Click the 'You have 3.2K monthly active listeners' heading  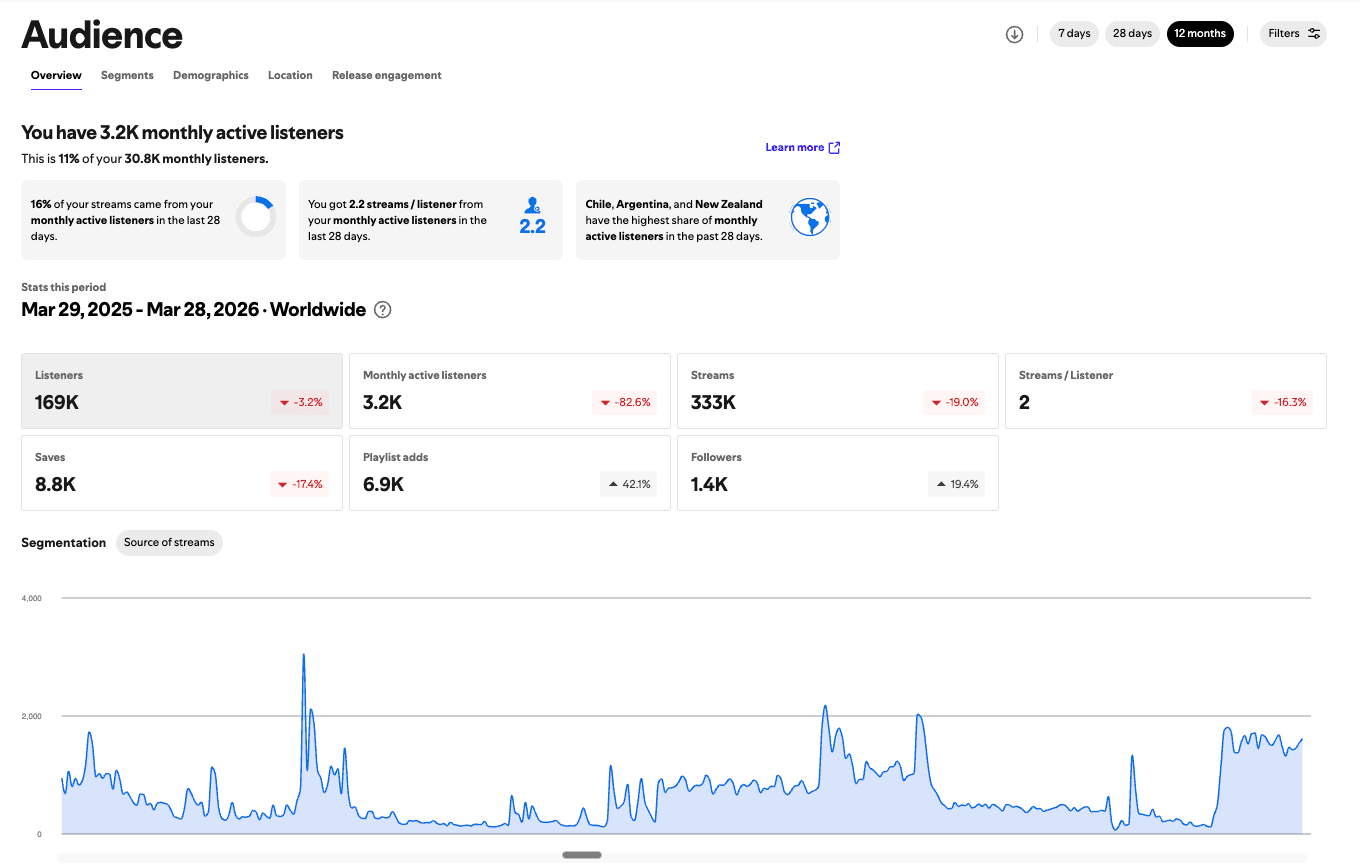183,133
